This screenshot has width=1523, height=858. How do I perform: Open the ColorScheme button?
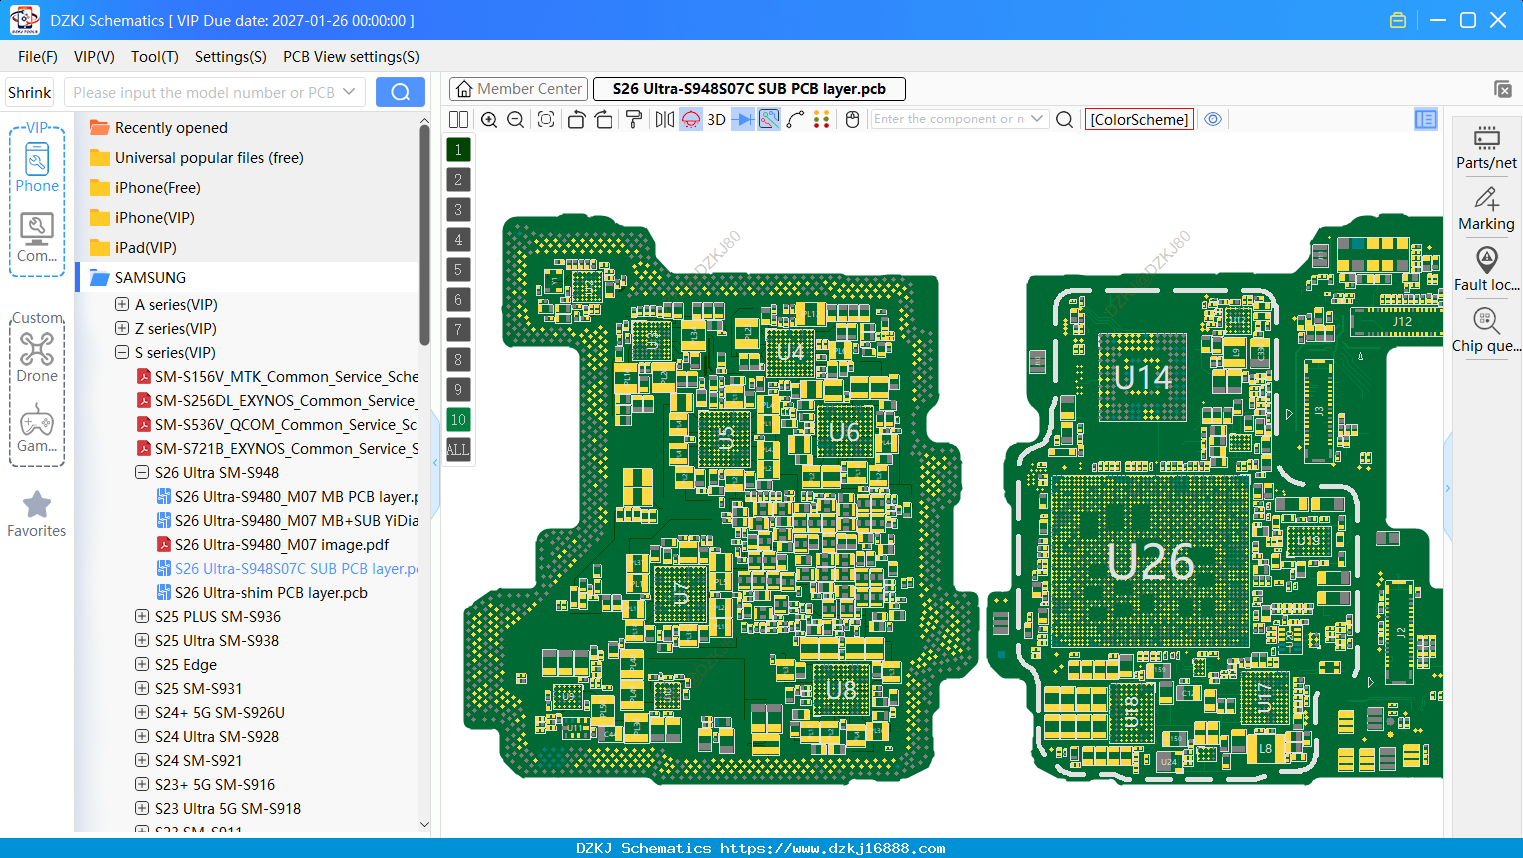click(x=1139, y=119)
